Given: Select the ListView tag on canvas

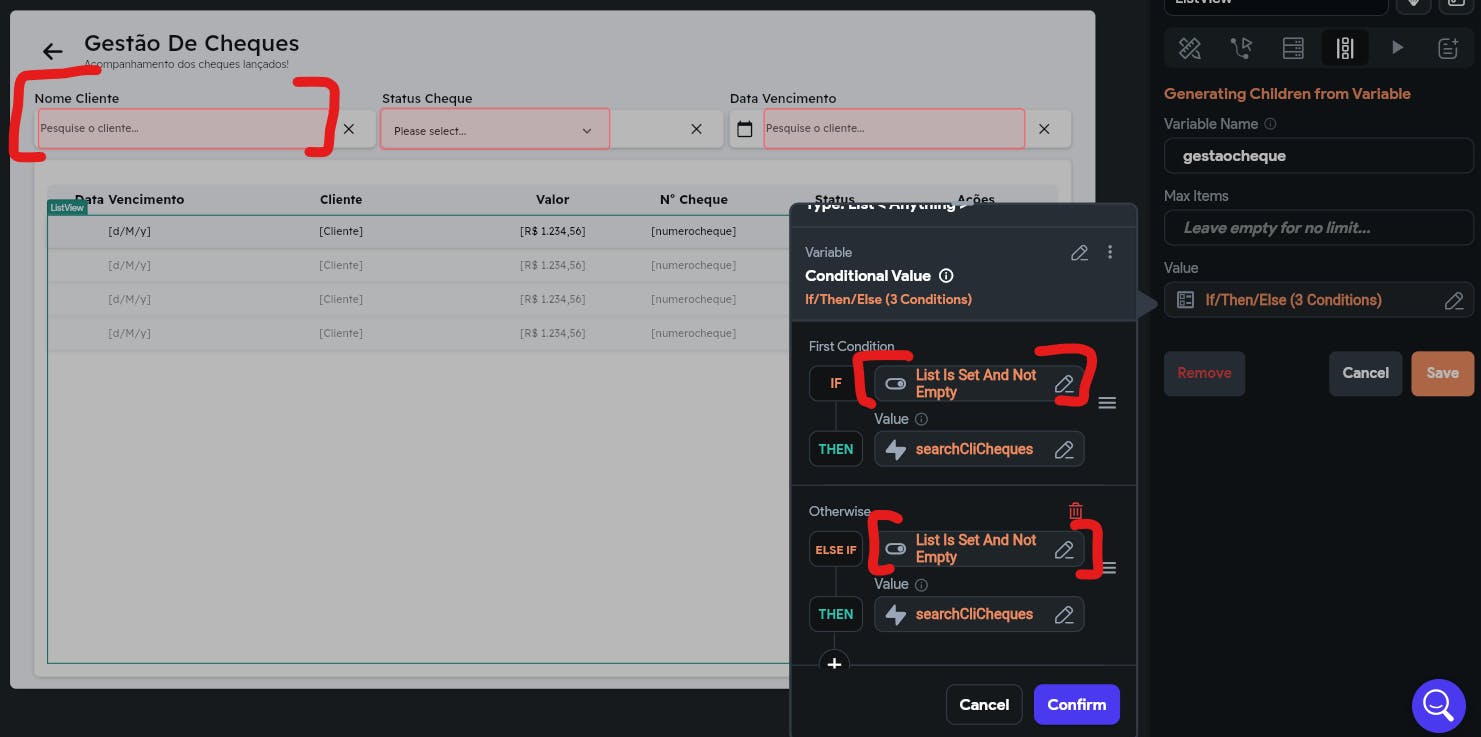Looking at the screenshot, I should point(67,207).
